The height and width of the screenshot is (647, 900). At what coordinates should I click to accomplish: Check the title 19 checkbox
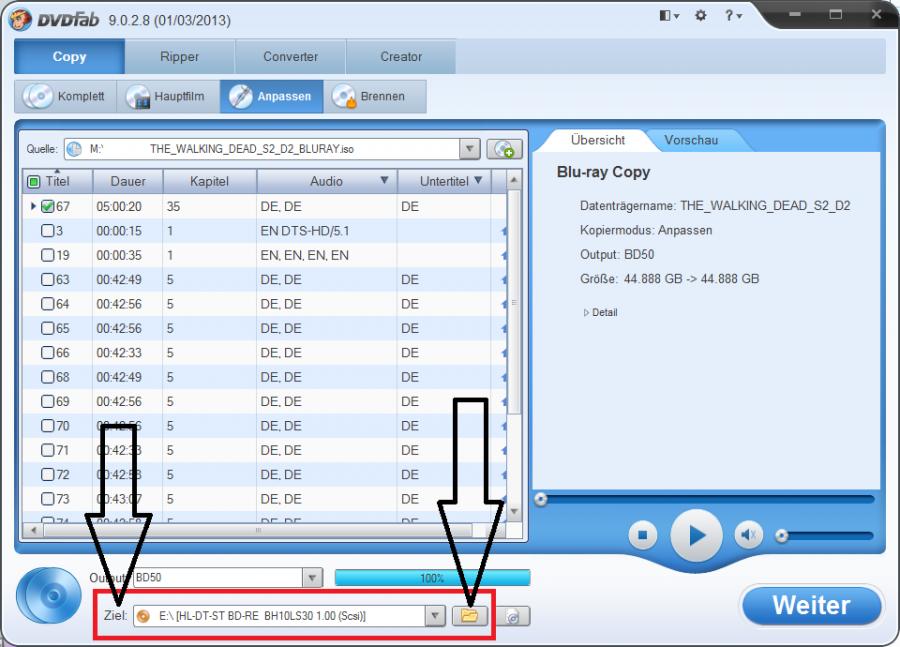coord(48,255)
